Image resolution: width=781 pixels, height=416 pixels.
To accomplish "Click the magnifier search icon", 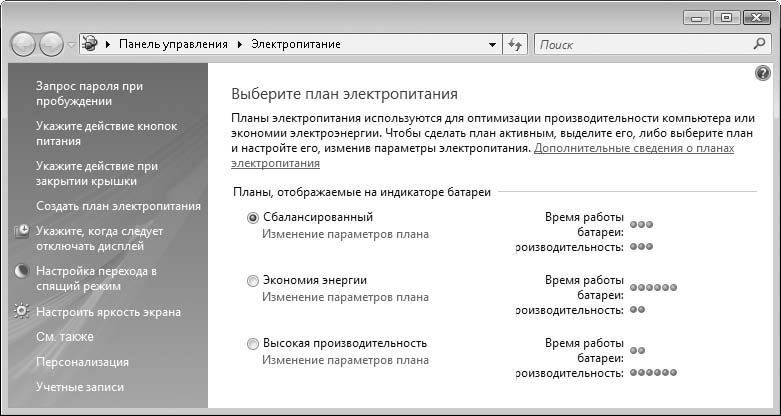I will click(759, 44).
